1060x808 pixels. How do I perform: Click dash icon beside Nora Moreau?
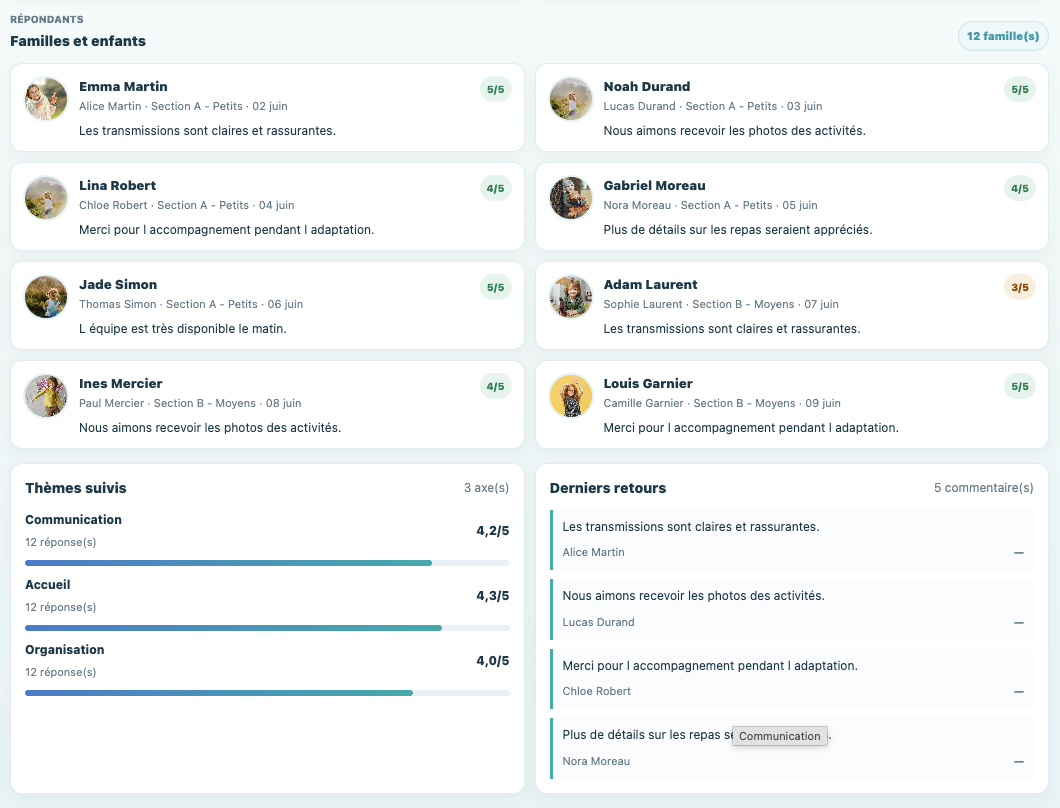pyautogui.click(x=1019, y=761)
